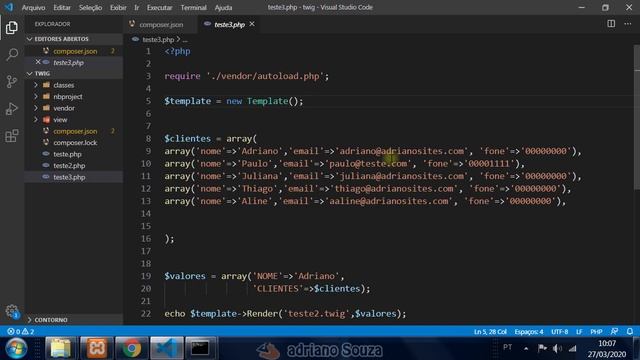Click the Ln 5, Col 28 status item
The image size is (640, 360).
coord(490,331)
